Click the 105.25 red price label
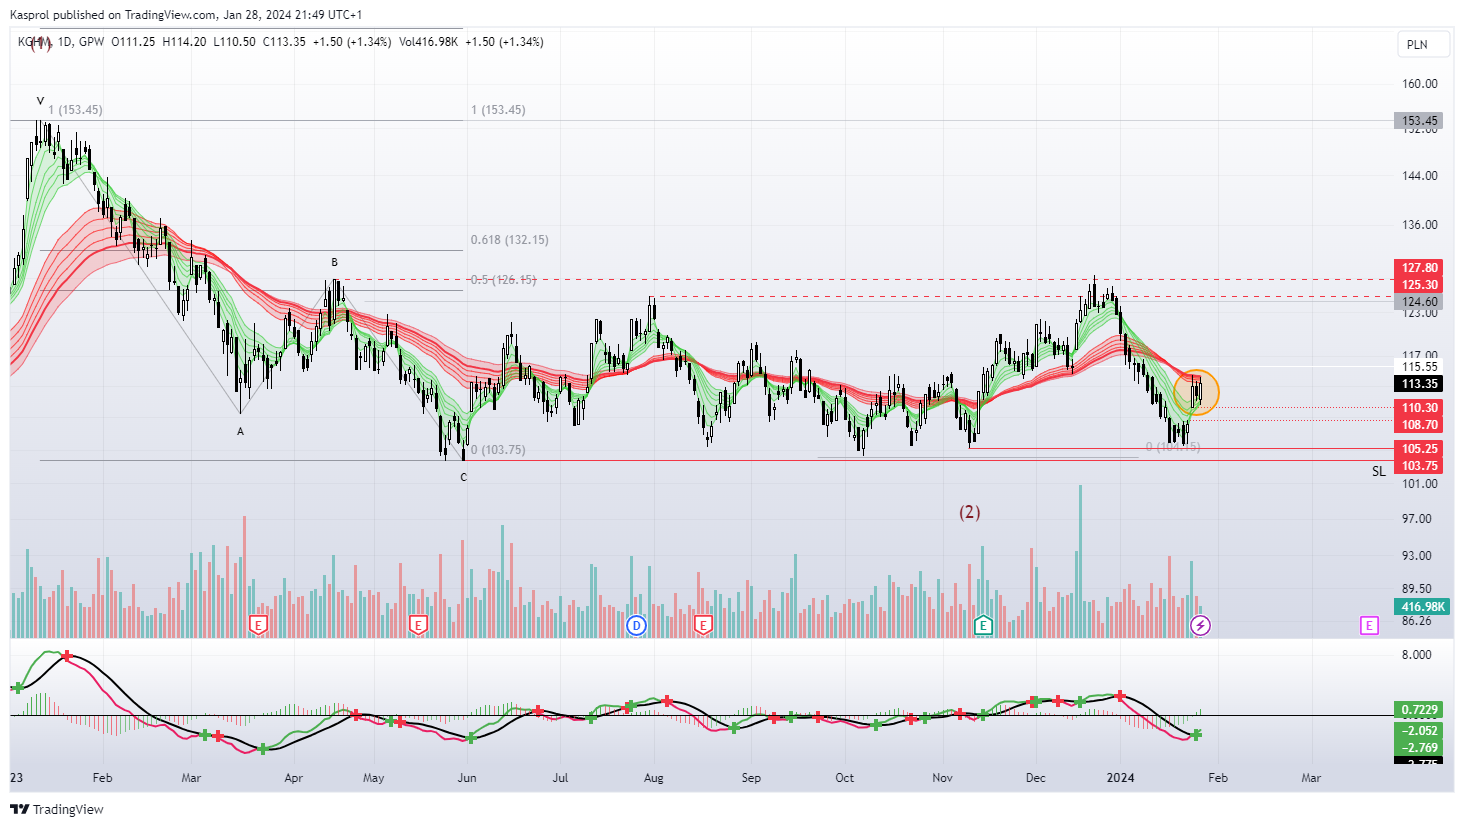Screen dimensions: 1464x827 pos(1419,449)
